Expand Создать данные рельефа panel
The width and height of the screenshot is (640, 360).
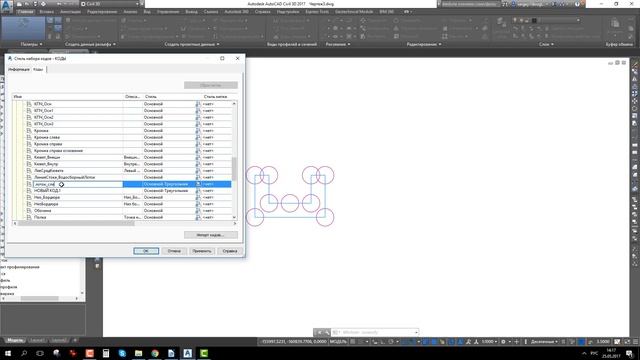click(x=90, y=44)
